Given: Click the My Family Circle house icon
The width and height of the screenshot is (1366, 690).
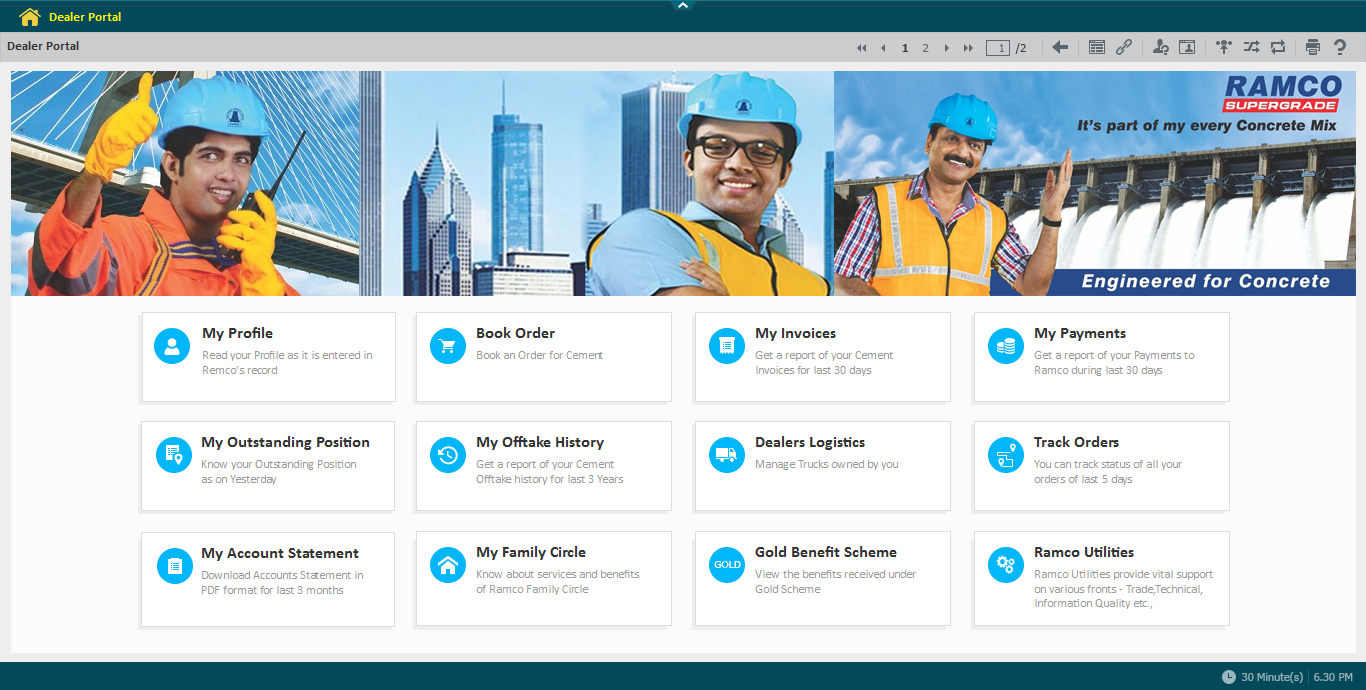Looking at the screenshot, I should pyautogui.click(x=448, y=565).
